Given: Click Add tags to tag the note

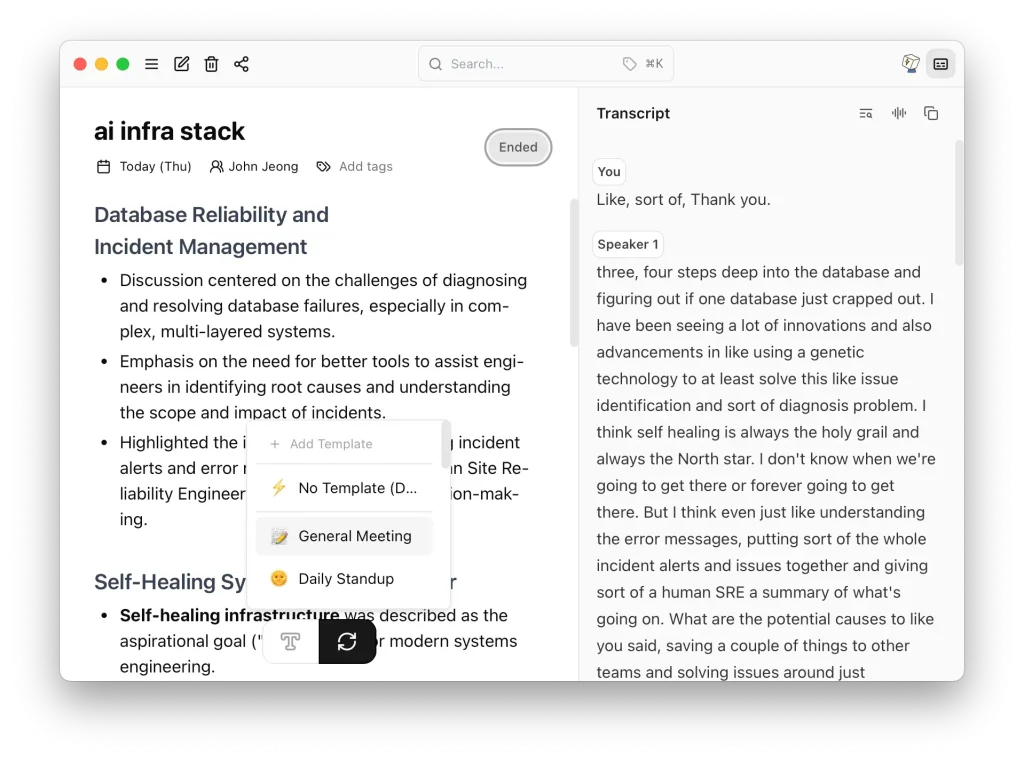Looking at the screenshot, I should [x=365, y=166].
